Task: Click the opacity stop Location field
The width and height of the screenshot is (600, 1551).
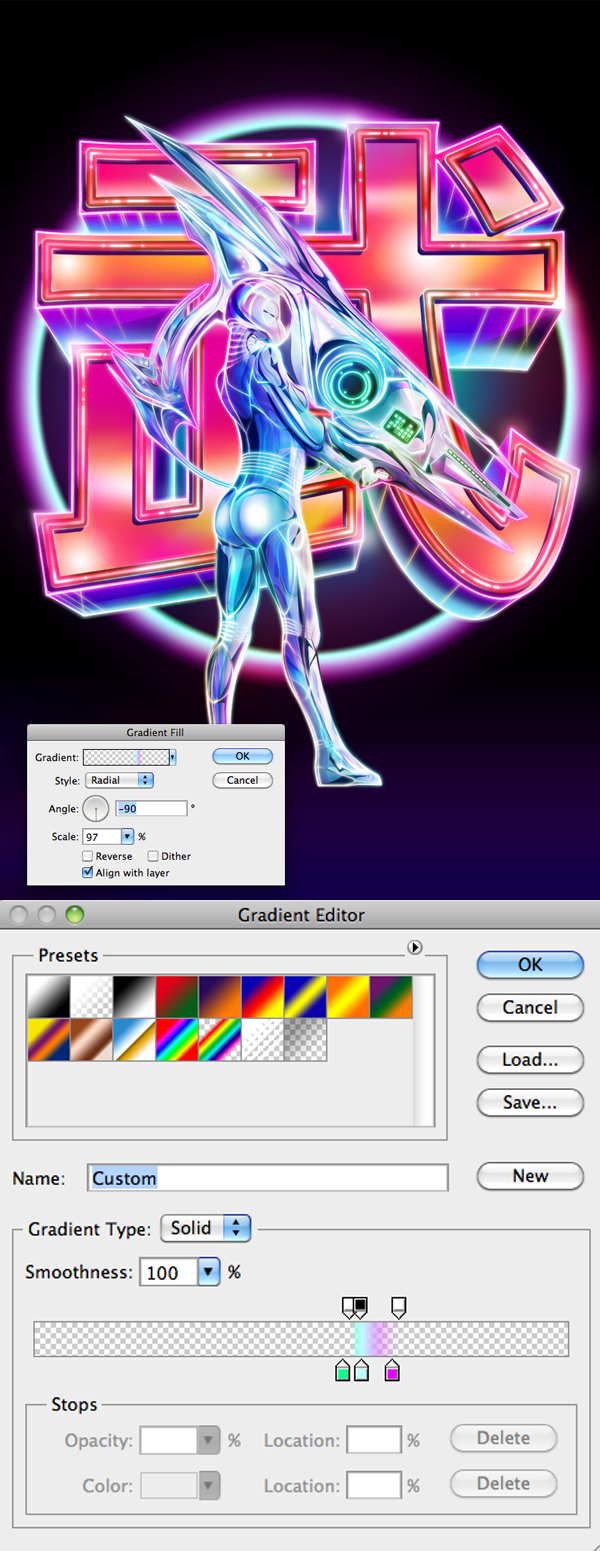Action: pos(374,1441)
